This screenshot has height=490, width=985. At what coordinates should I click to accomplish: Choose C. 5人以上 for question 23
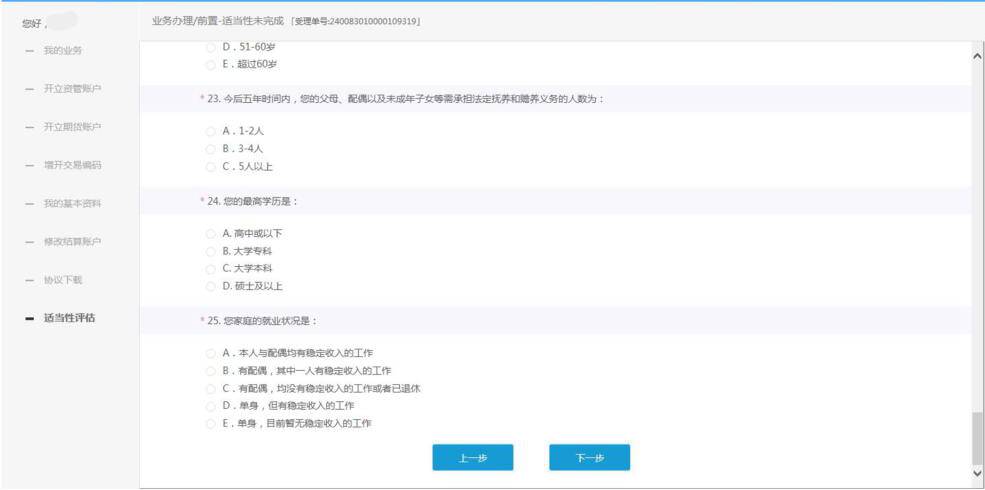[210, 166]
